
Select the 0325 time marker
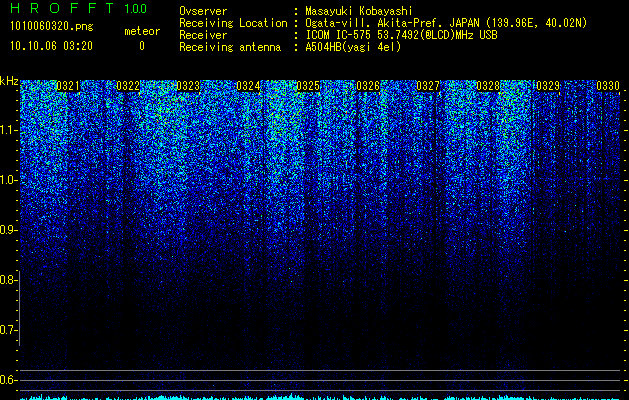[308, 86]
